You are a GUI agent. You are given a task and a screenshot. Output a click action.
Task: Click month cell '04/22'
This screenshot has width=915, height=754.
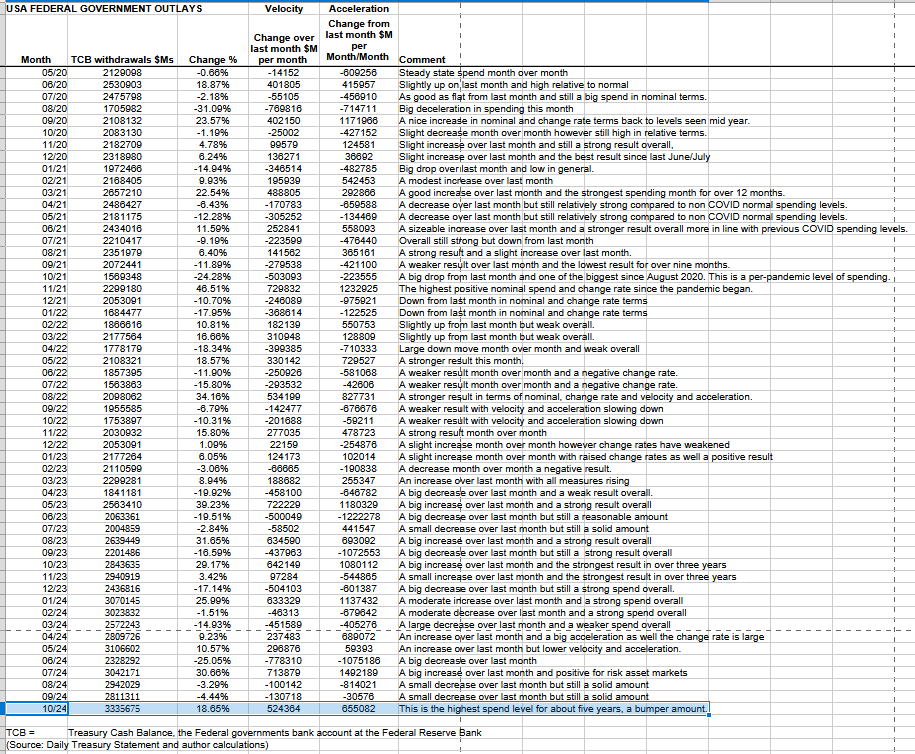point(54,349)
